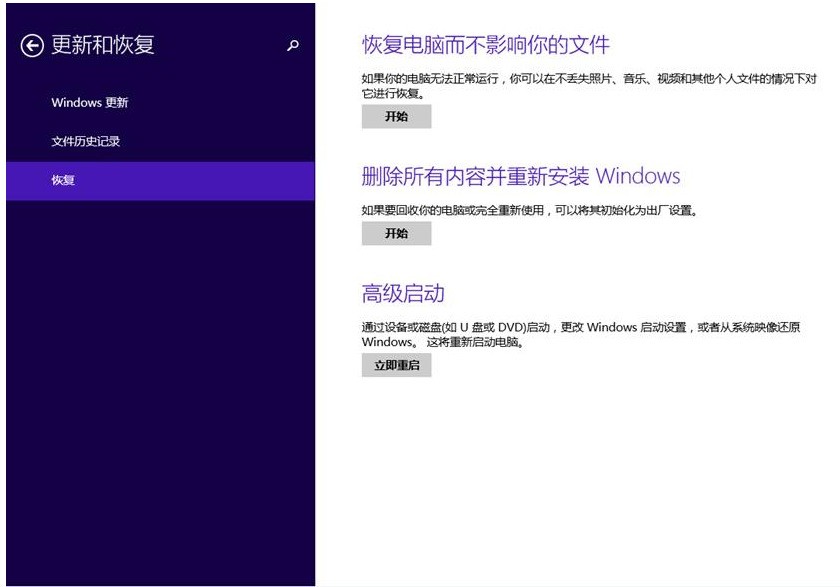Click the back arrow icon beside 更新和恢复
This screenshot has width=840, height=587.
[x=32, y=46]
